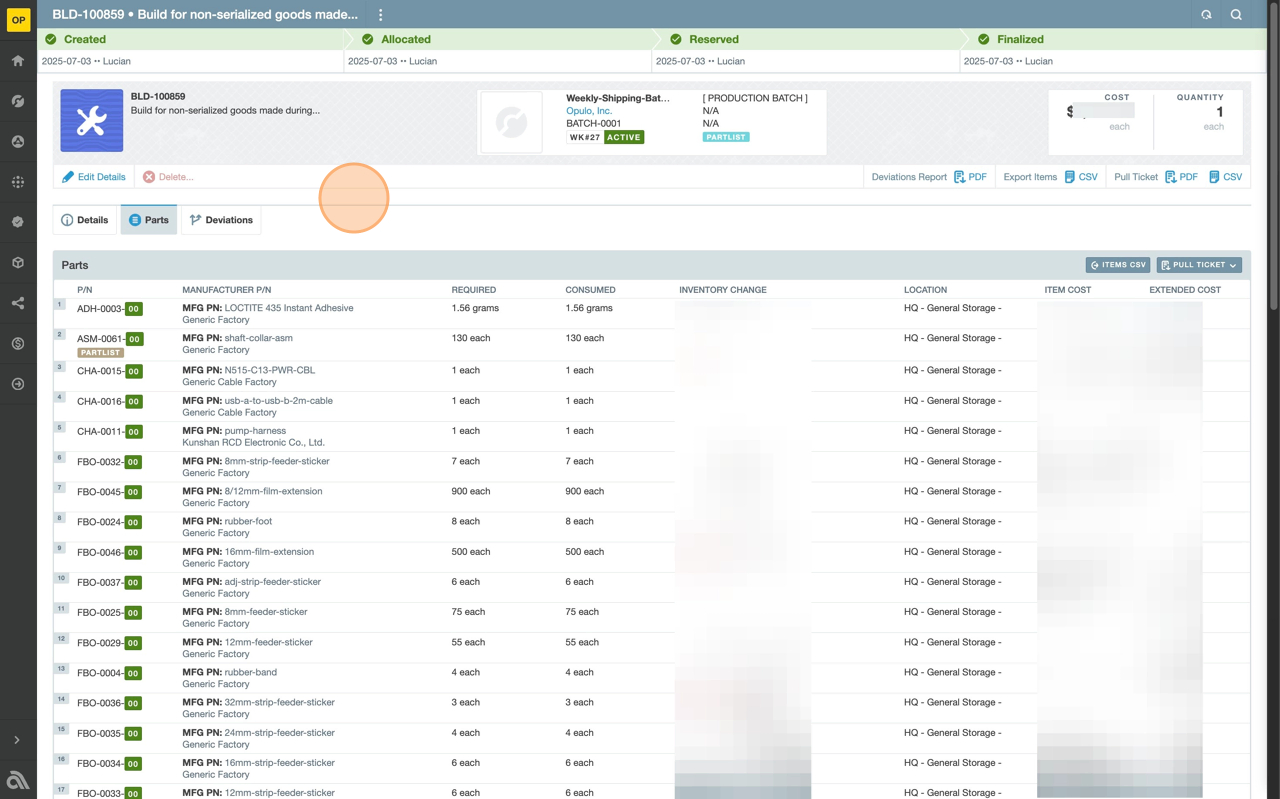Image resolution: width=1280 pixels, height=799 pixels.
Task: Click the Delete button
Action: click(x=168, y=177)
